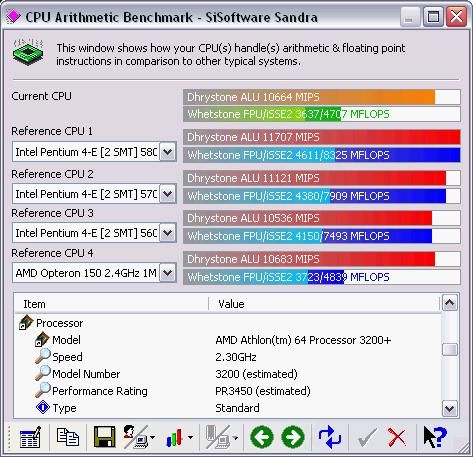Viewport: 473px width, 457px height.
Task: Click Reference CPU 3 Whetstone 4150/7493 bar
Action: [322, 236]
